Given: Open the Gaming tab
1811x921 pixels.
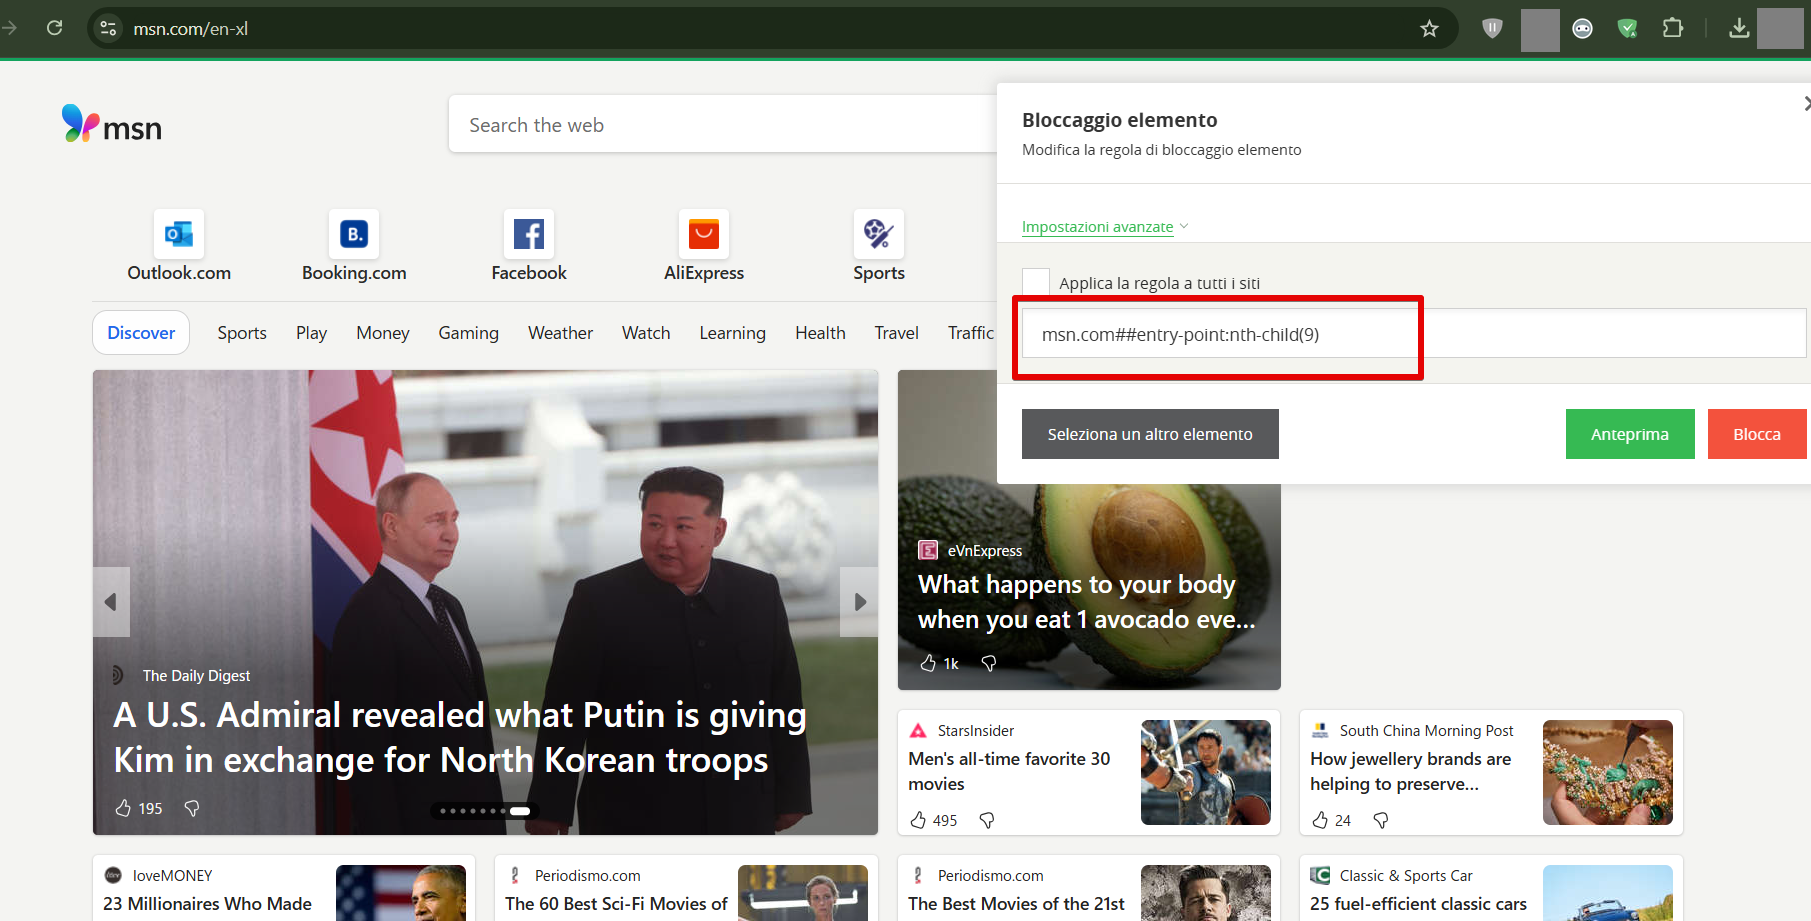Looking at the screenshot, I should point(468,333).
